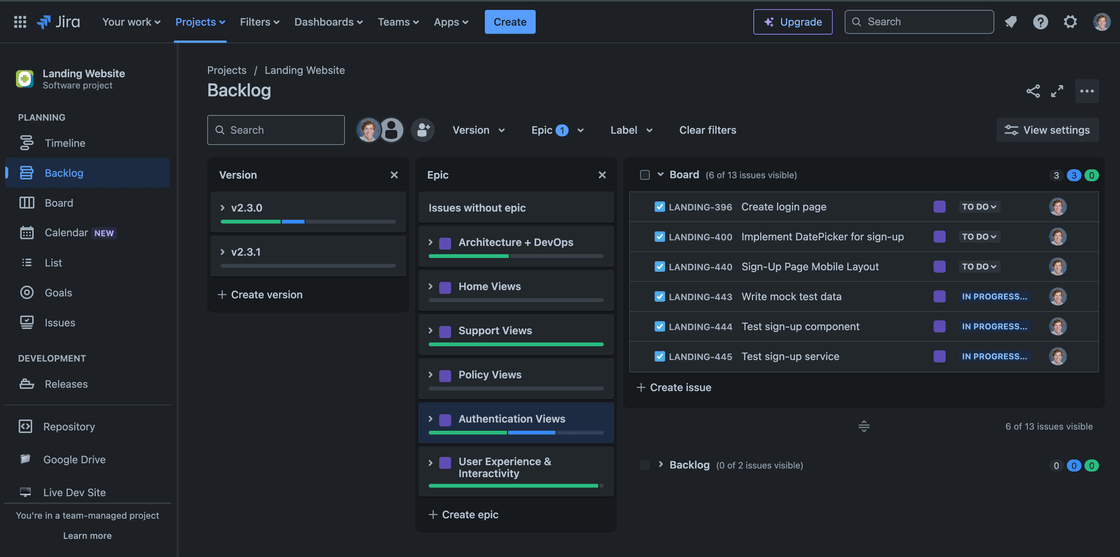Open the Epic filter dropdown

pyautogui.click(x=558, y=130)
